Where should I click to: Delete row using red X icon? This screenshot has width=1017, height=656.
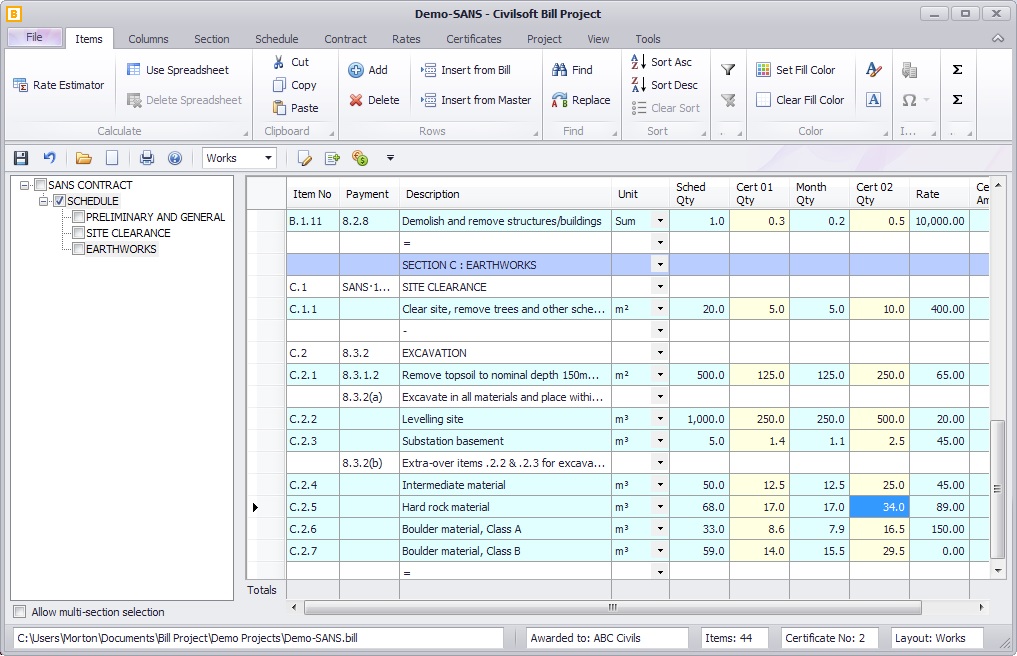tap(355, 100)
